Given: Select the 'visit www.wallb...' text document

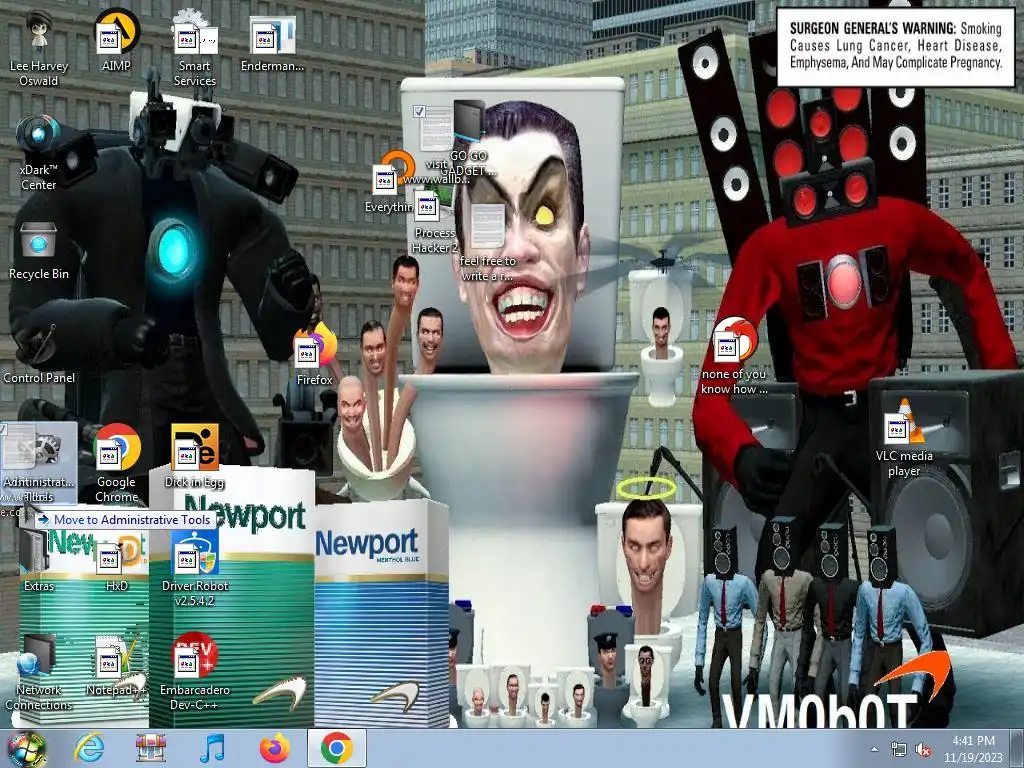Looking at the screenshot, I should tap(436, 145).
